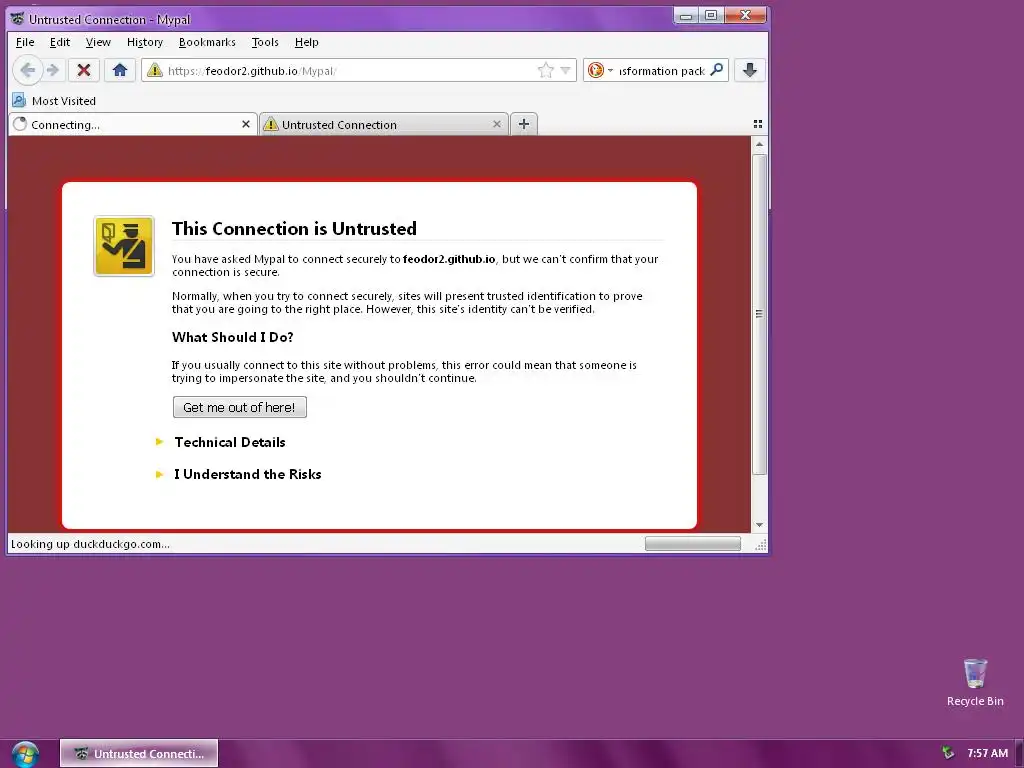The width and height of the screenshot is (1024, 768).
Task: Show tab groups grid icon
Action: click(x=758, y=124)
